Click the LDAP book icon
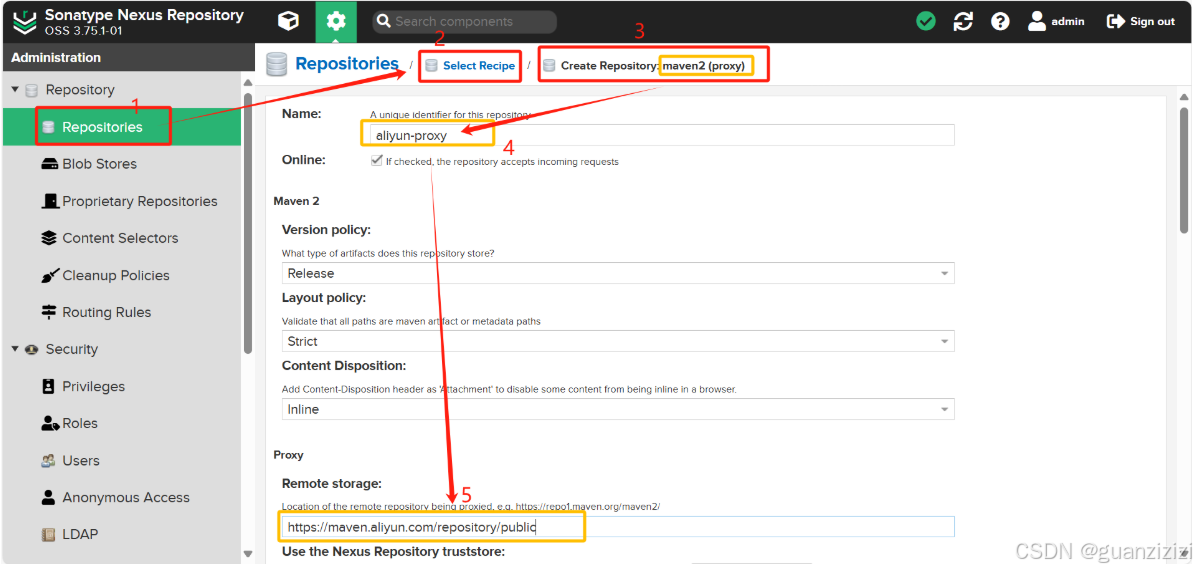Image resolution: width=1197 pixels, height=571 pixels. (49, 534)
